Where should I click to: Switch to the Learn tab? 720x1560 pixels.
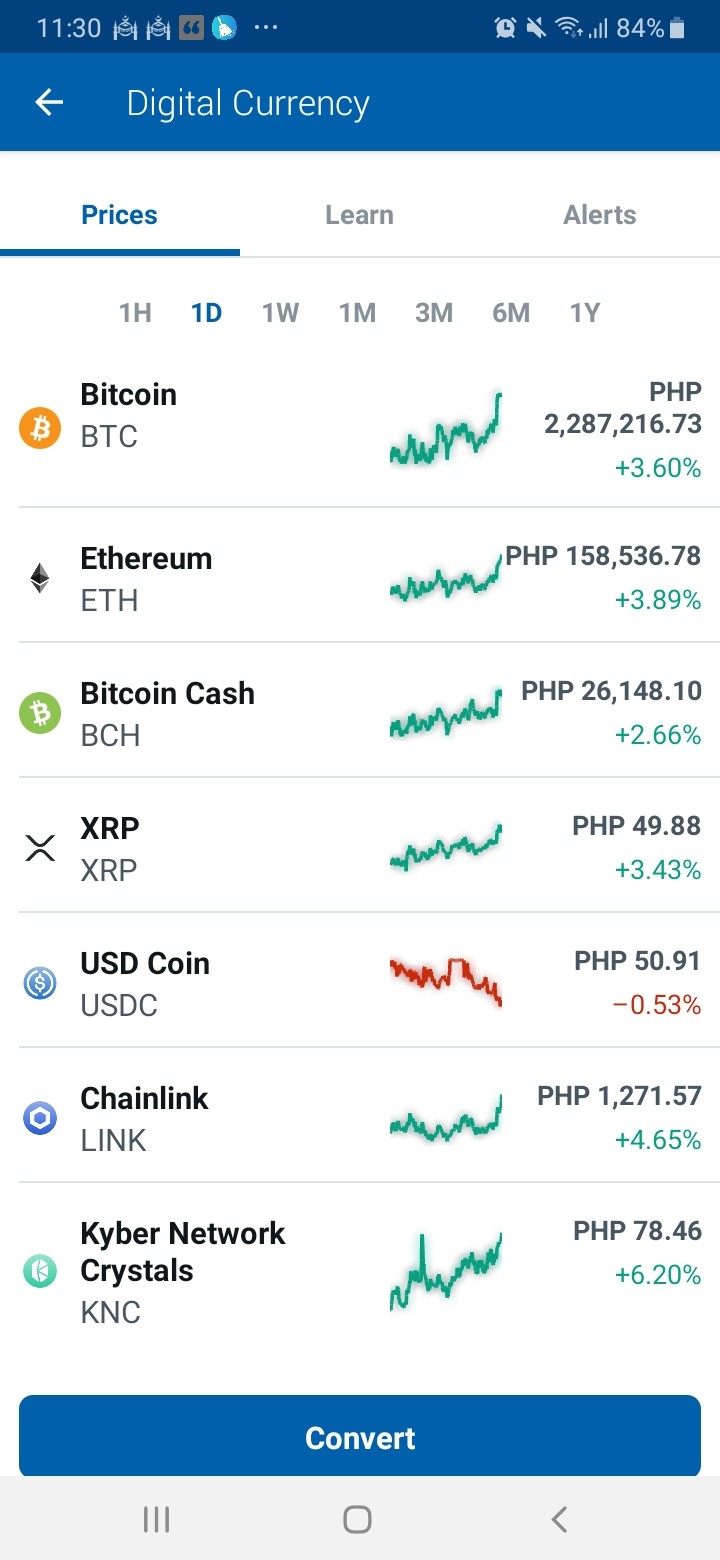click(359, 215)
